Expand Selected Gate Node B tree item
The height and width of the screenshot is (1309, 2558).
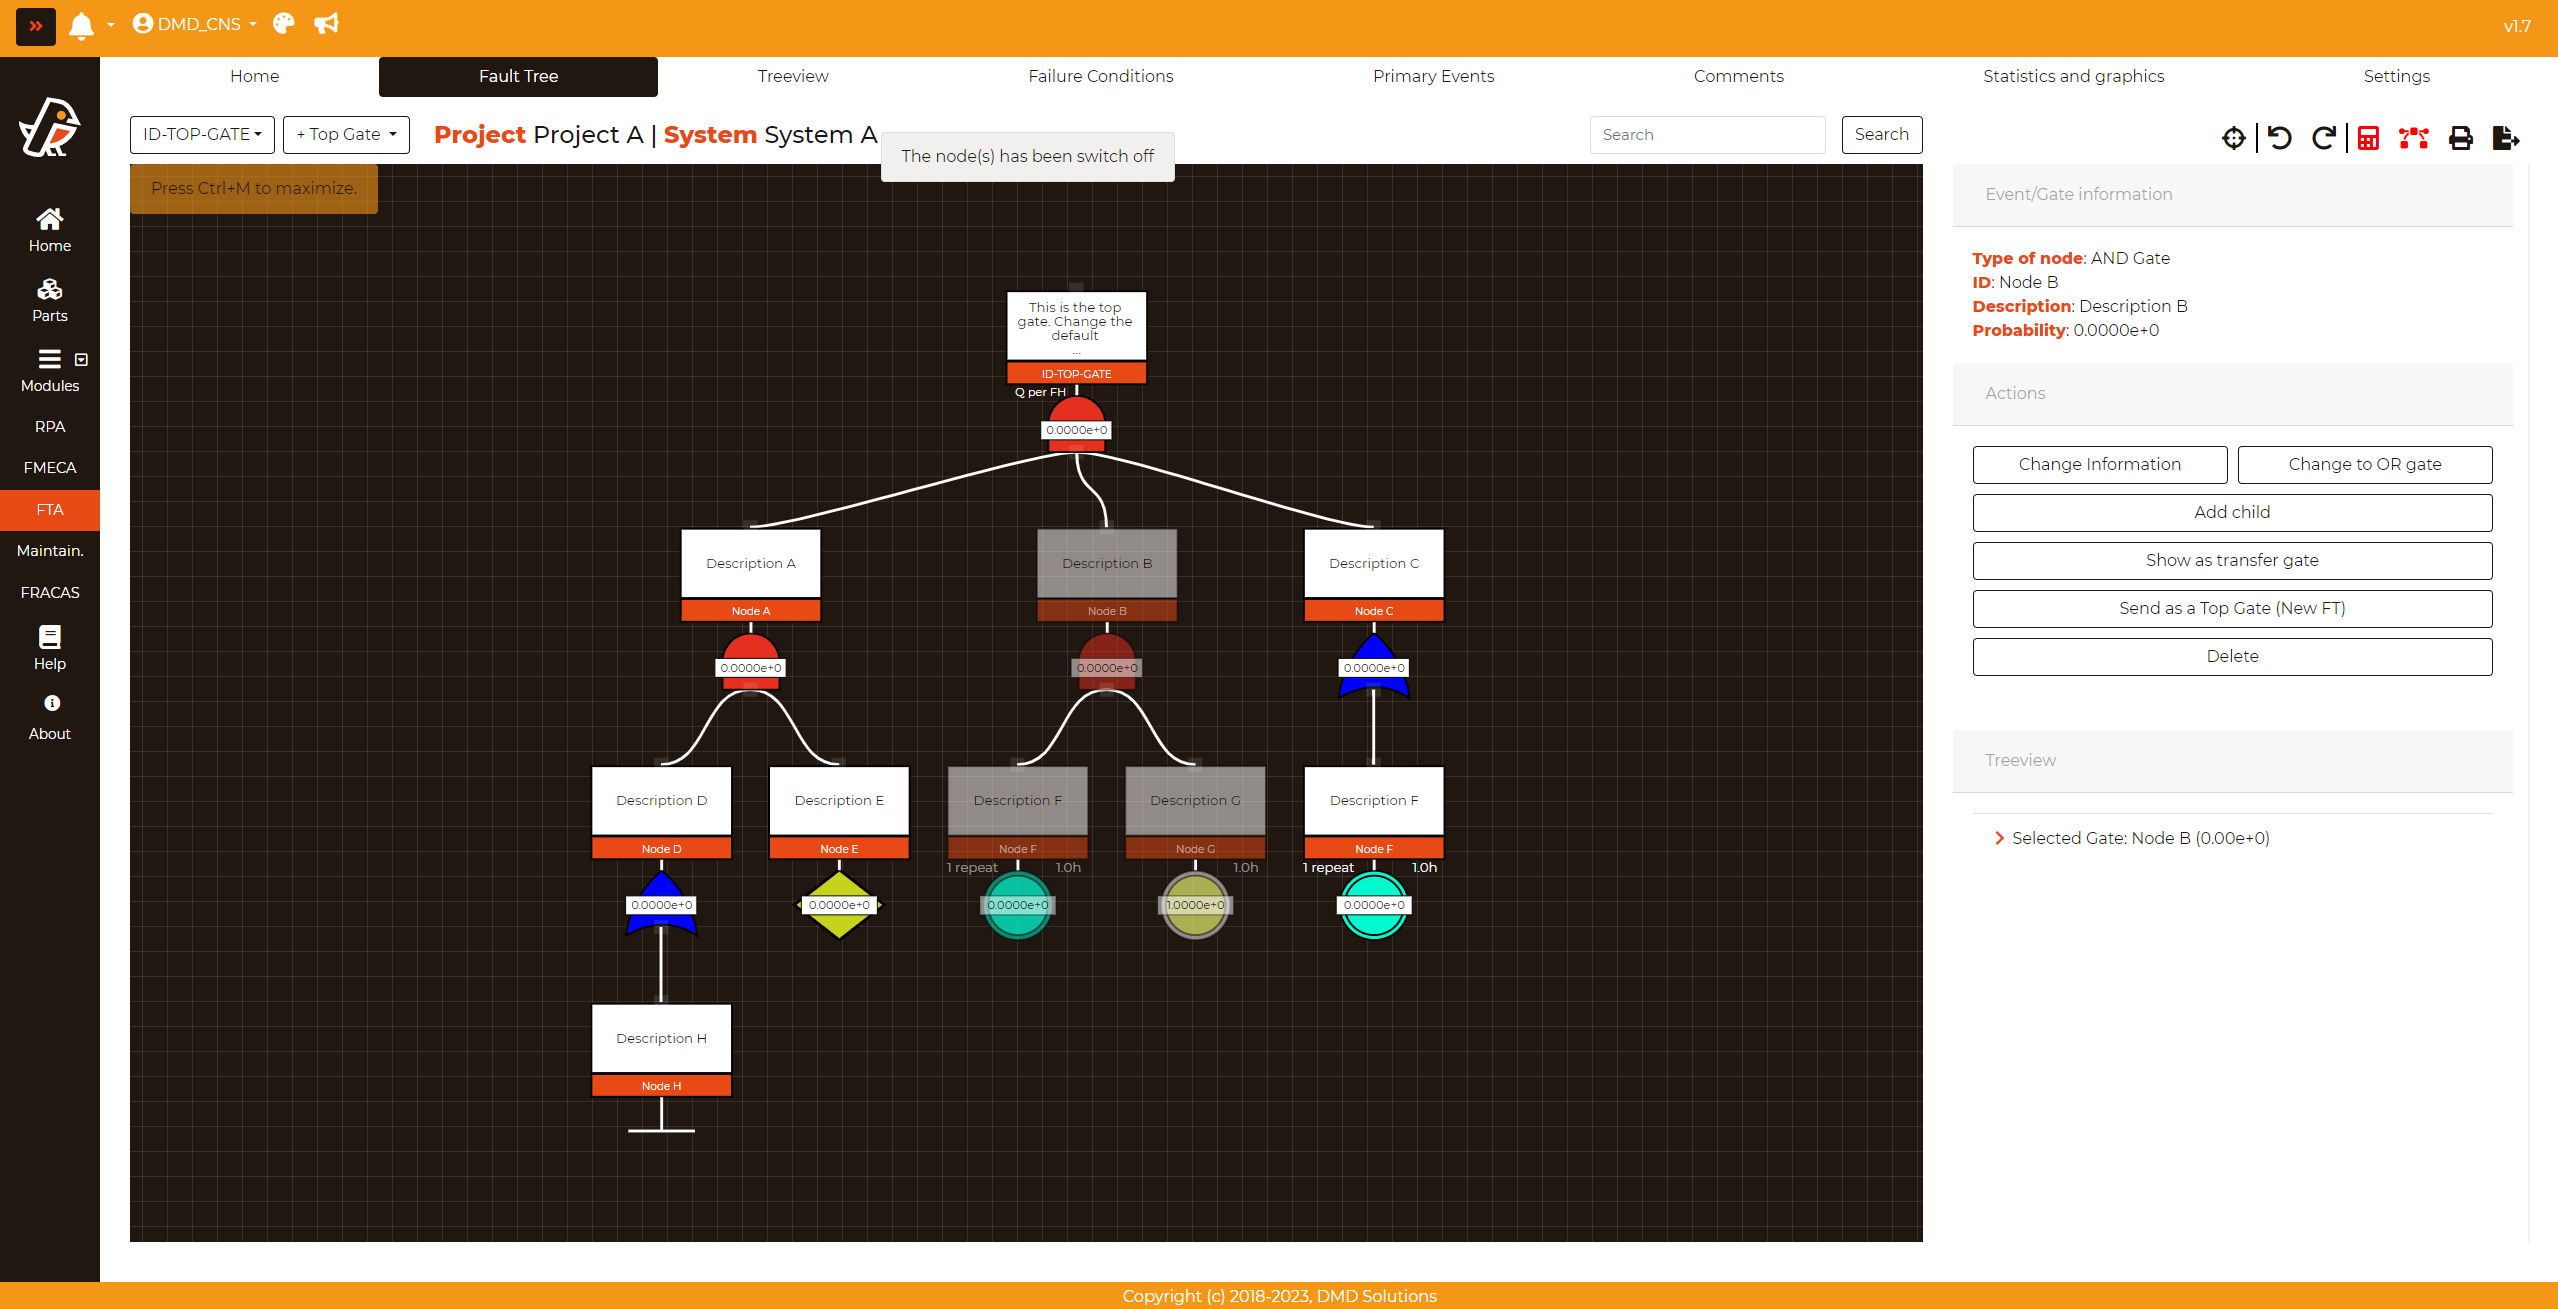tap(1999, 838)
